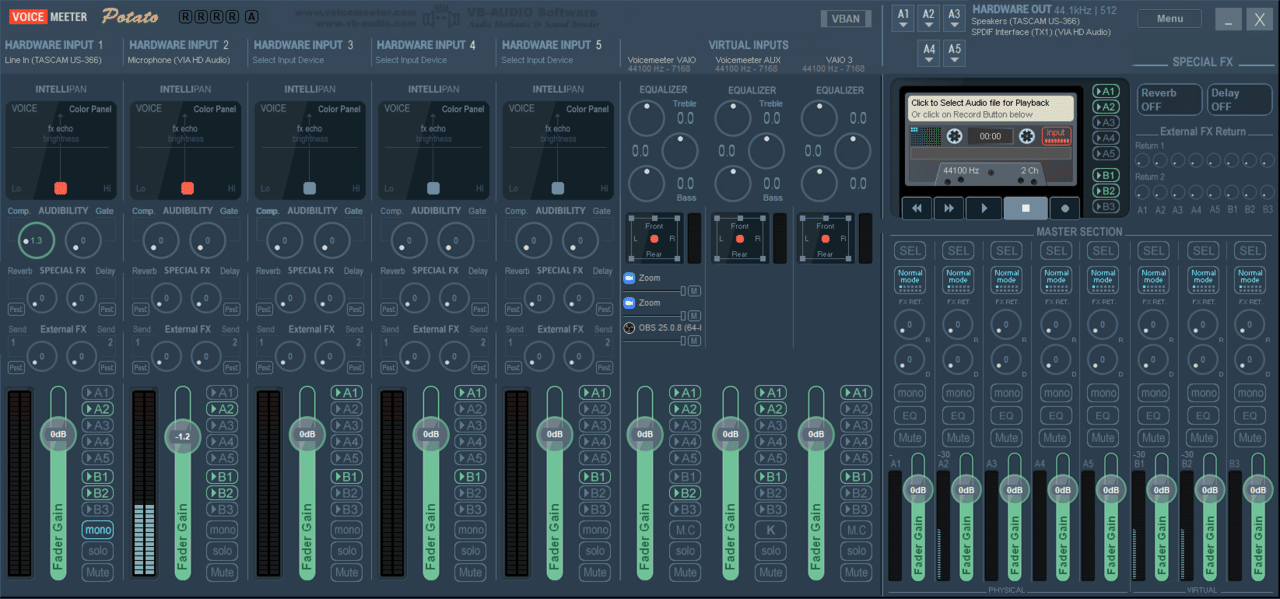This screenshot has height=599, width=1280.
Task: Toggle A1 routing on Hardware Input 1 strip
Action: (98, 393)
